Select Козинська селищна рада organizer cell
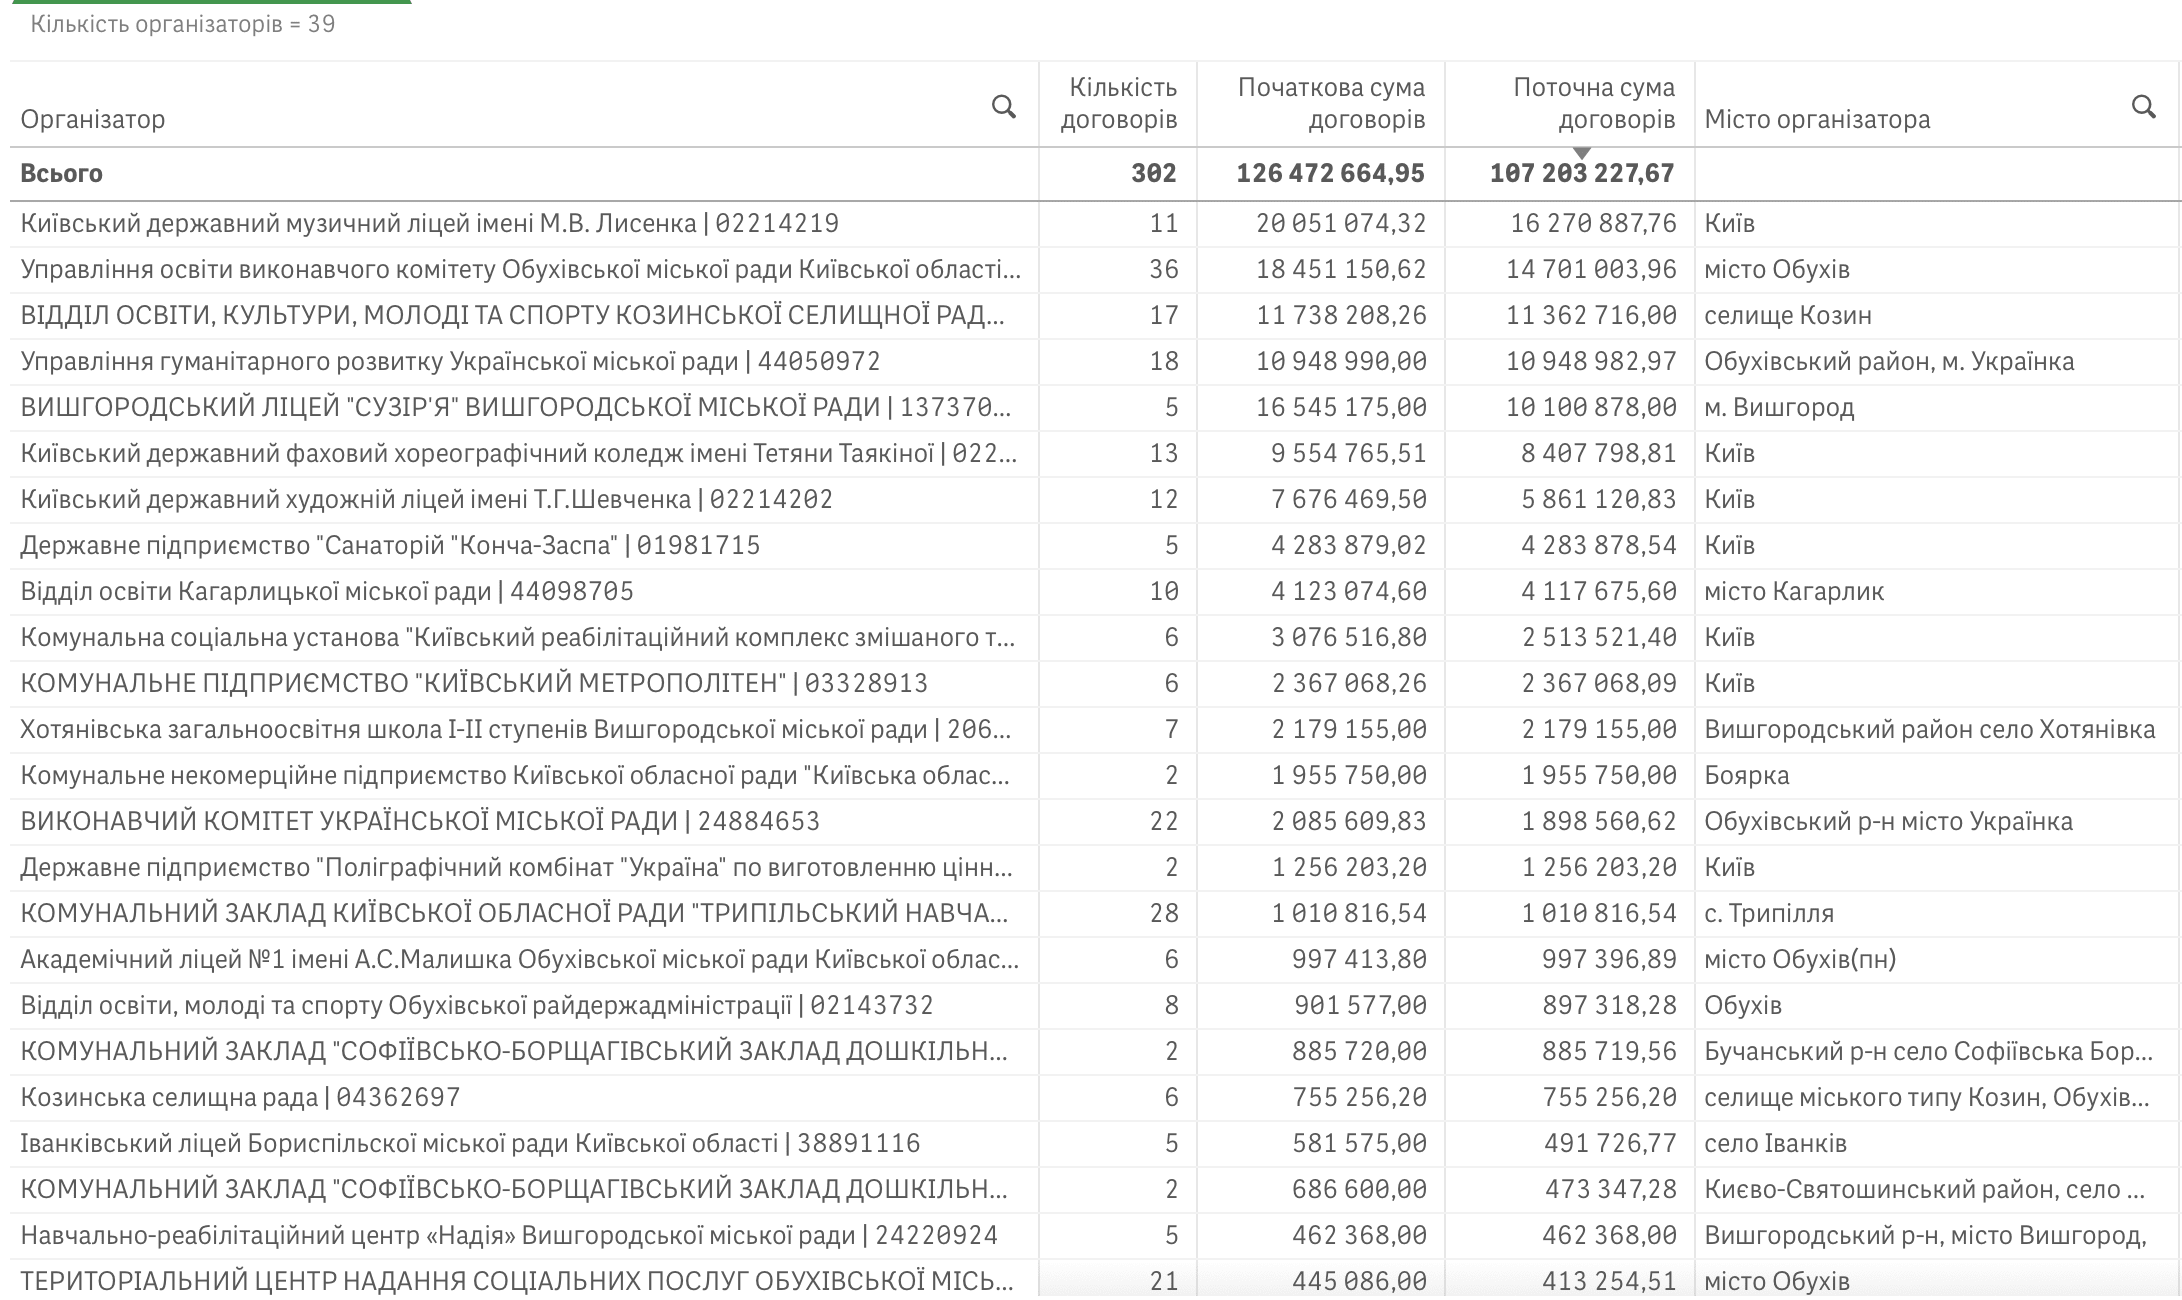This screenshot has width=2182, height=1300. (x=240, y=1097)
